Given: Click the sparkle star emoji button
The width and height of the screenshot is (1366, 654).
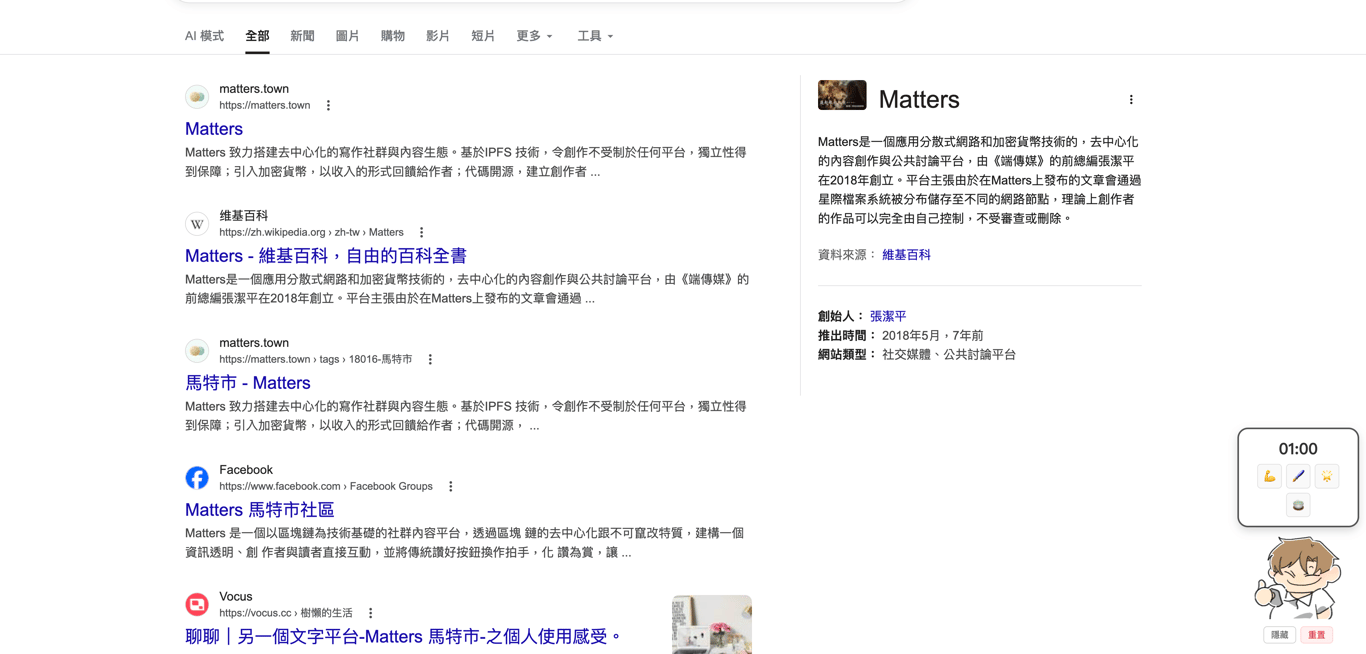Looking at the screenshot, I should pos(1327,476).
